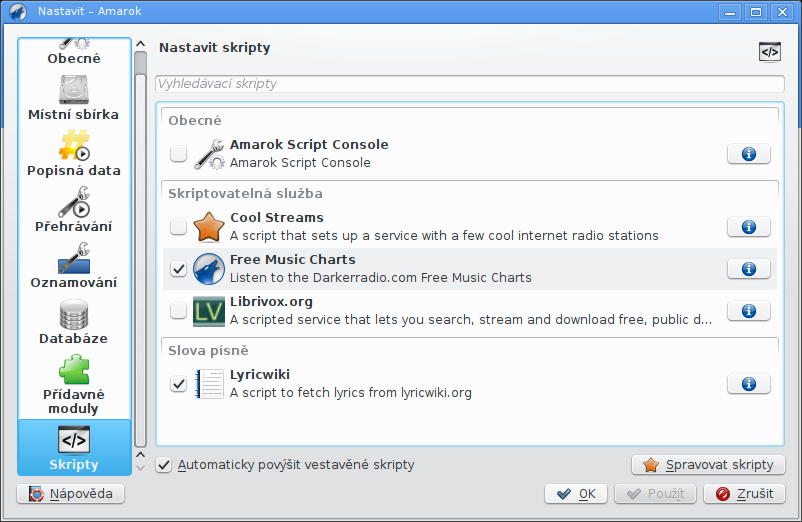Enable the Librivox.org script

click(179, 310)
